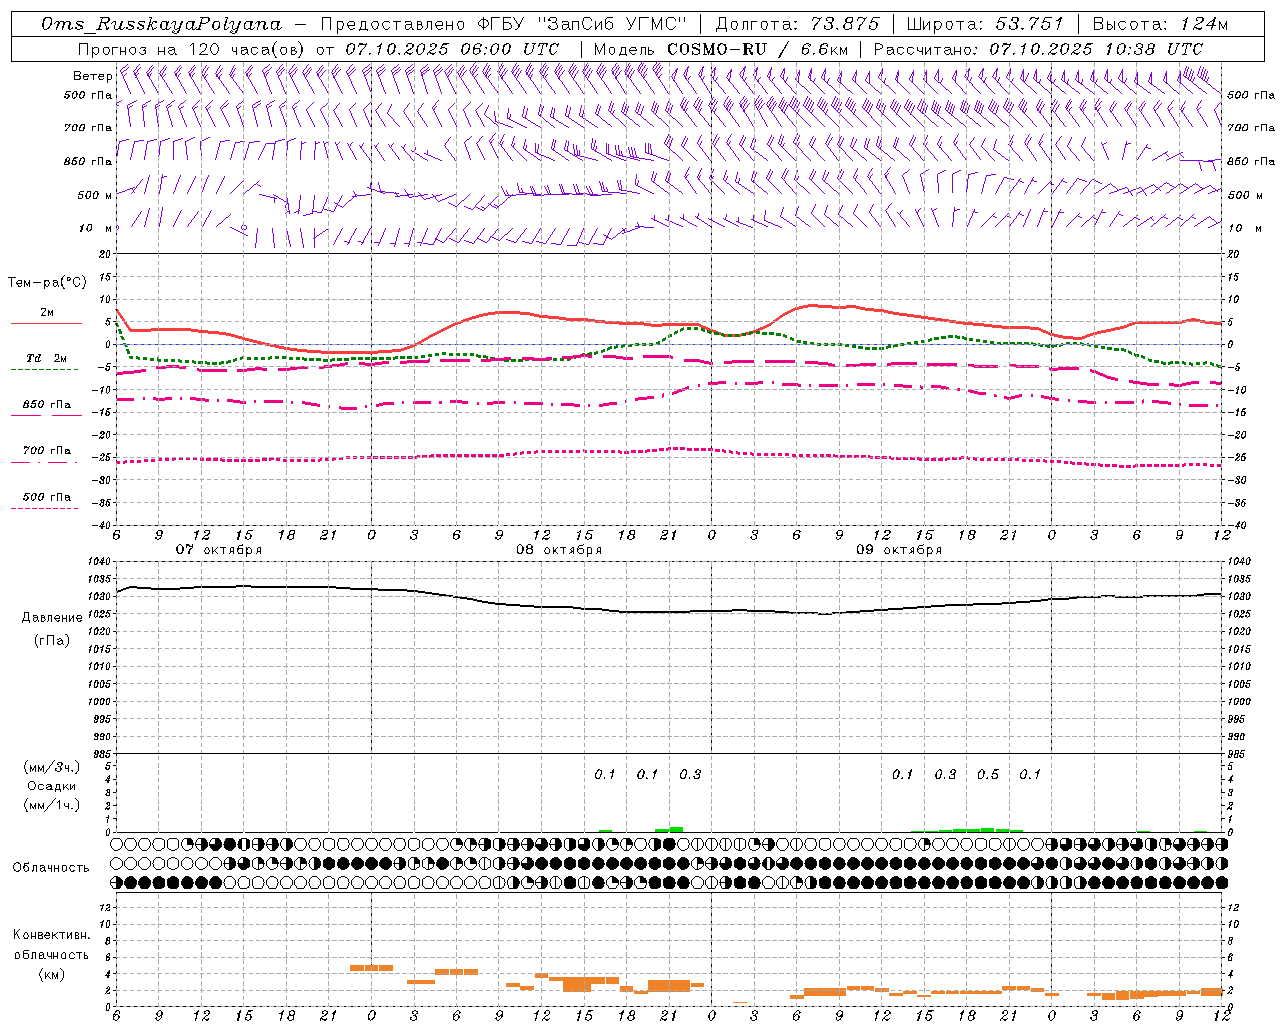1280x1024 pixels.
Task: Click the Td 2м dew point legend entry
Action: pos(46,358)
